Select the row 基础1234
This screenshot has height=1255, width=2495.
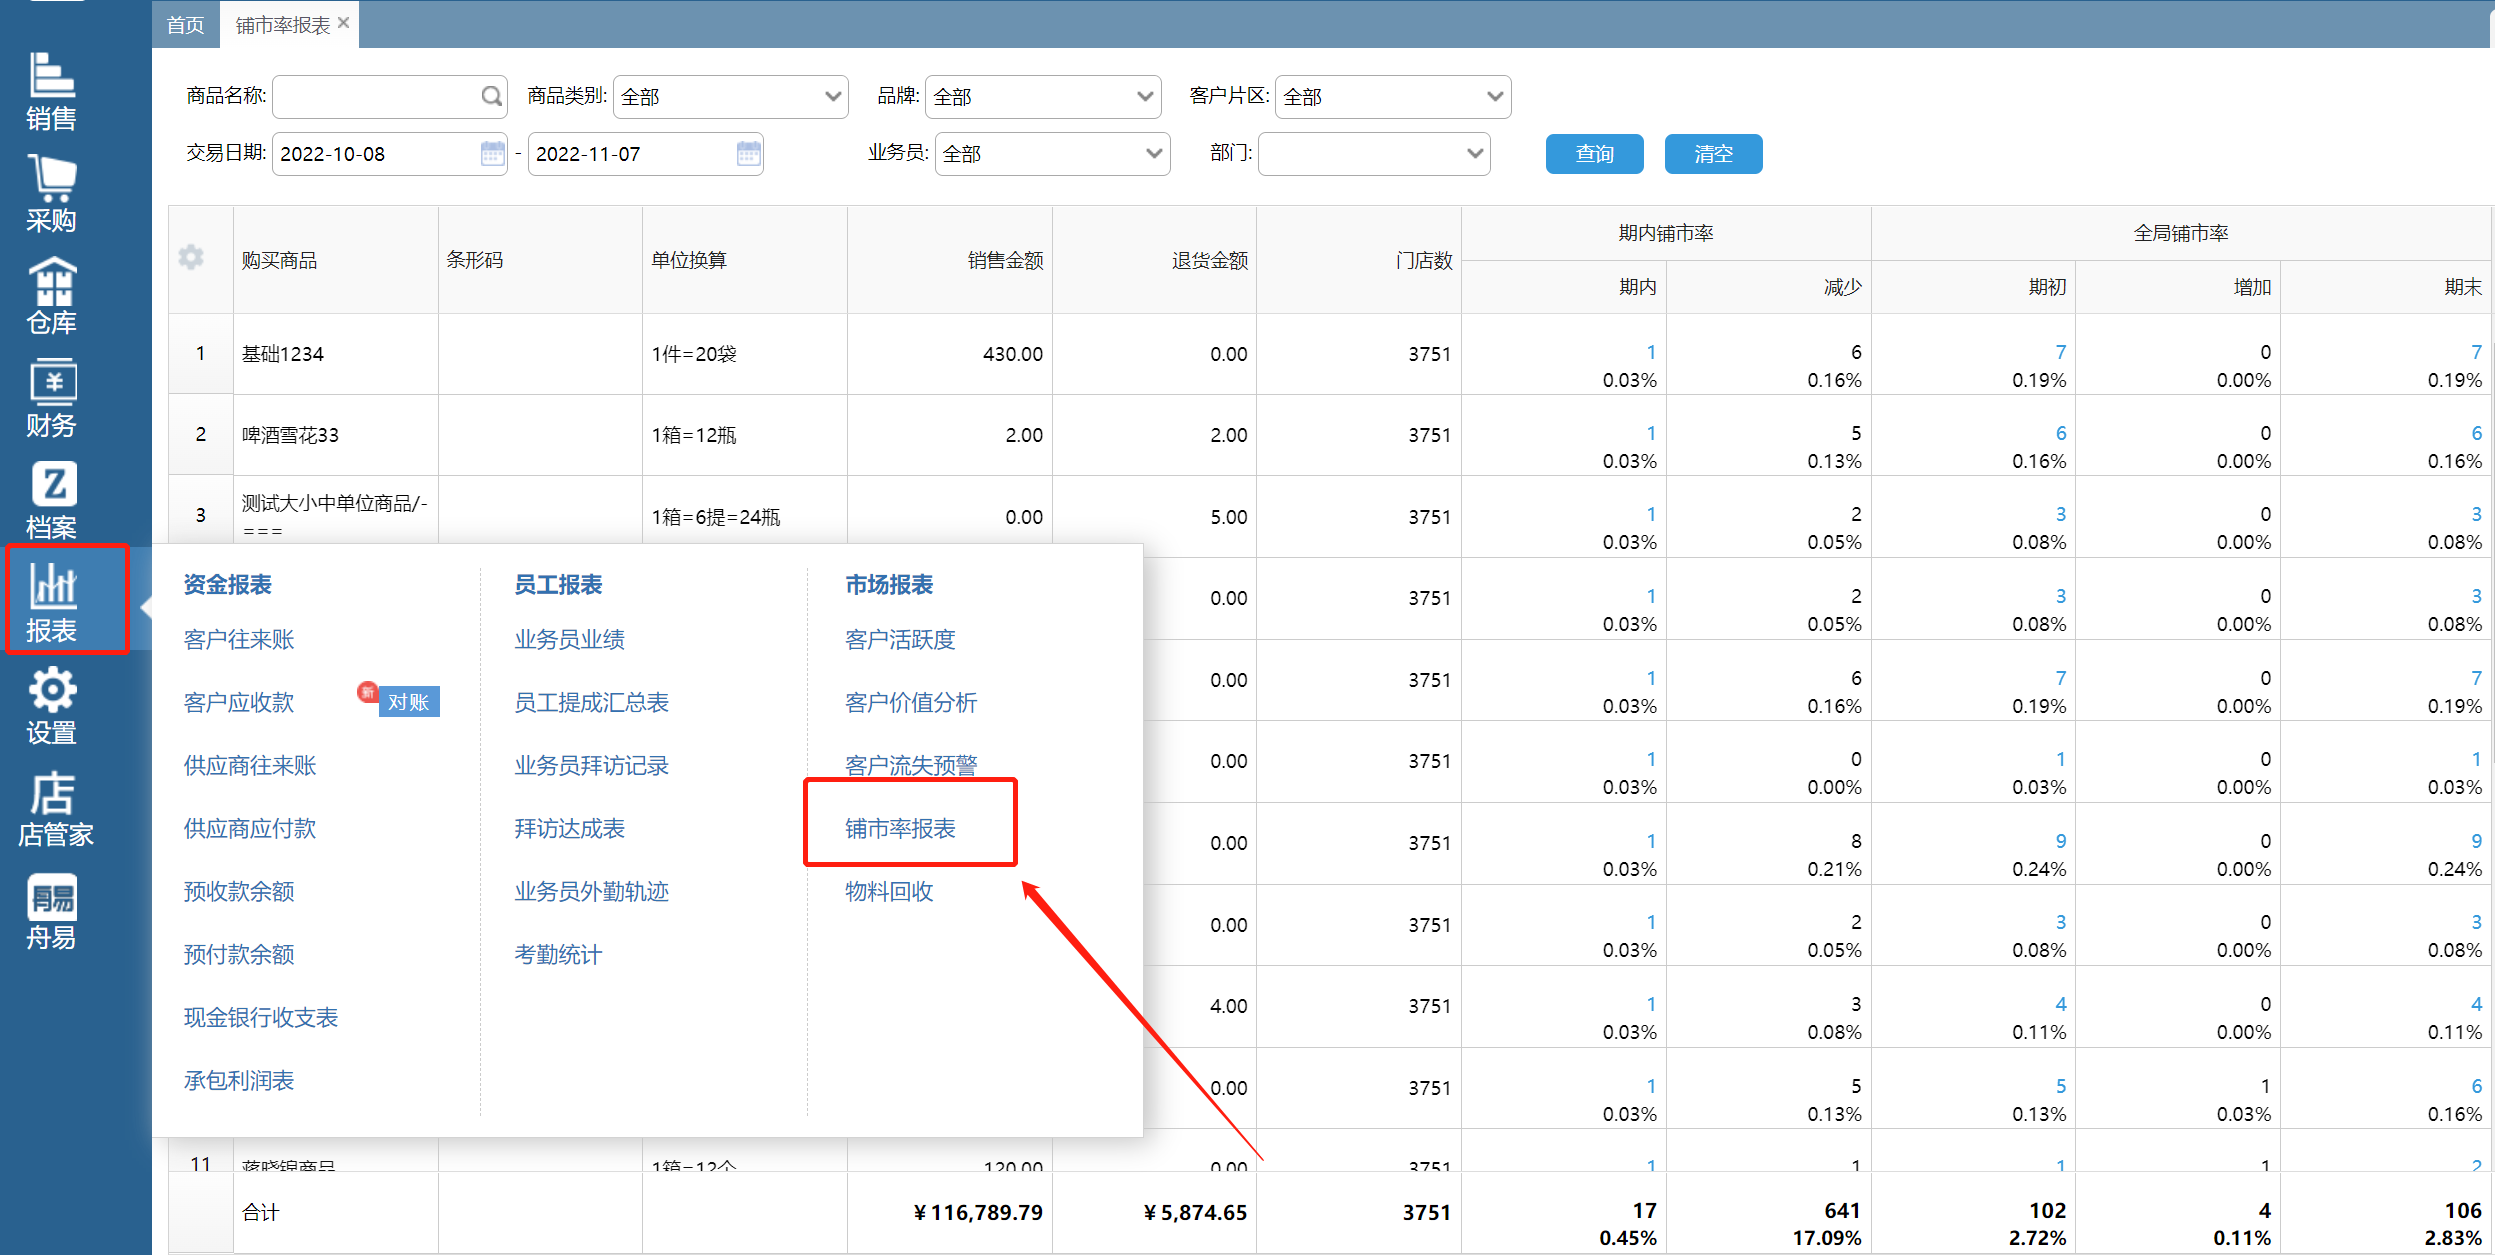pyautogui.click(x=1330, y=354)
